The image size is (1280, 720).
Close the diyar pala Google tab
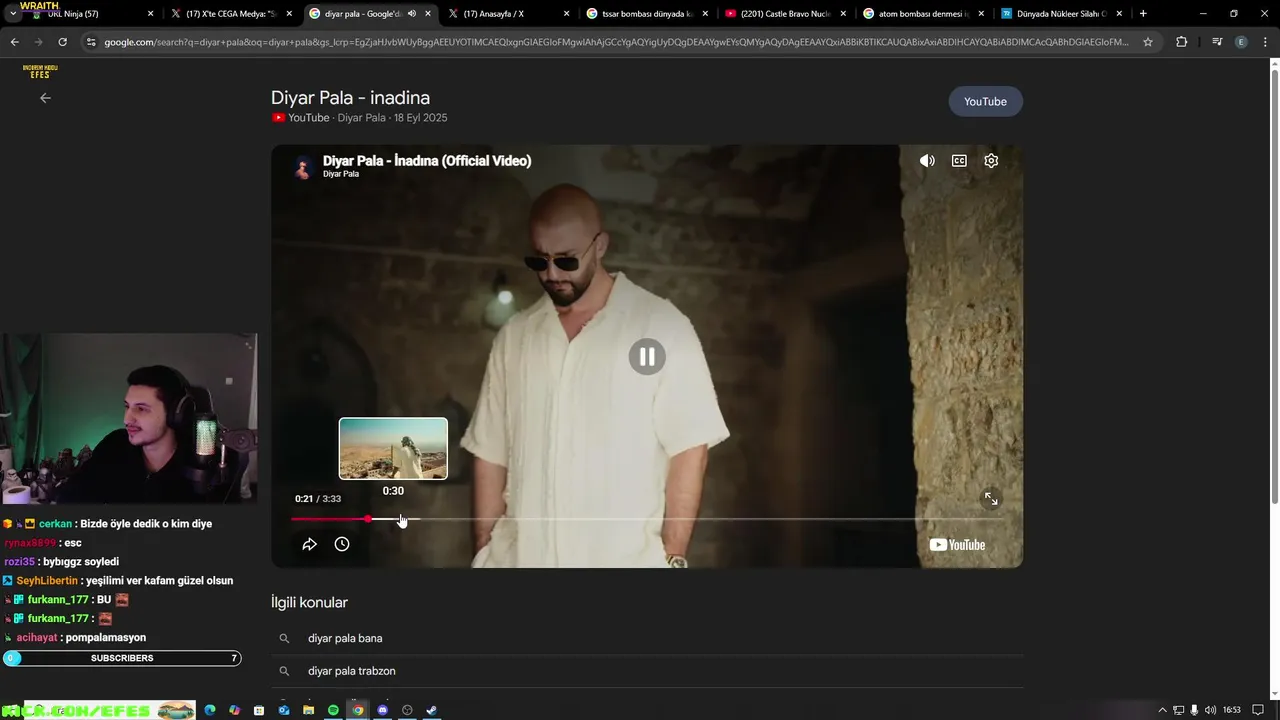pyautogui.click(x=428, y=14)
